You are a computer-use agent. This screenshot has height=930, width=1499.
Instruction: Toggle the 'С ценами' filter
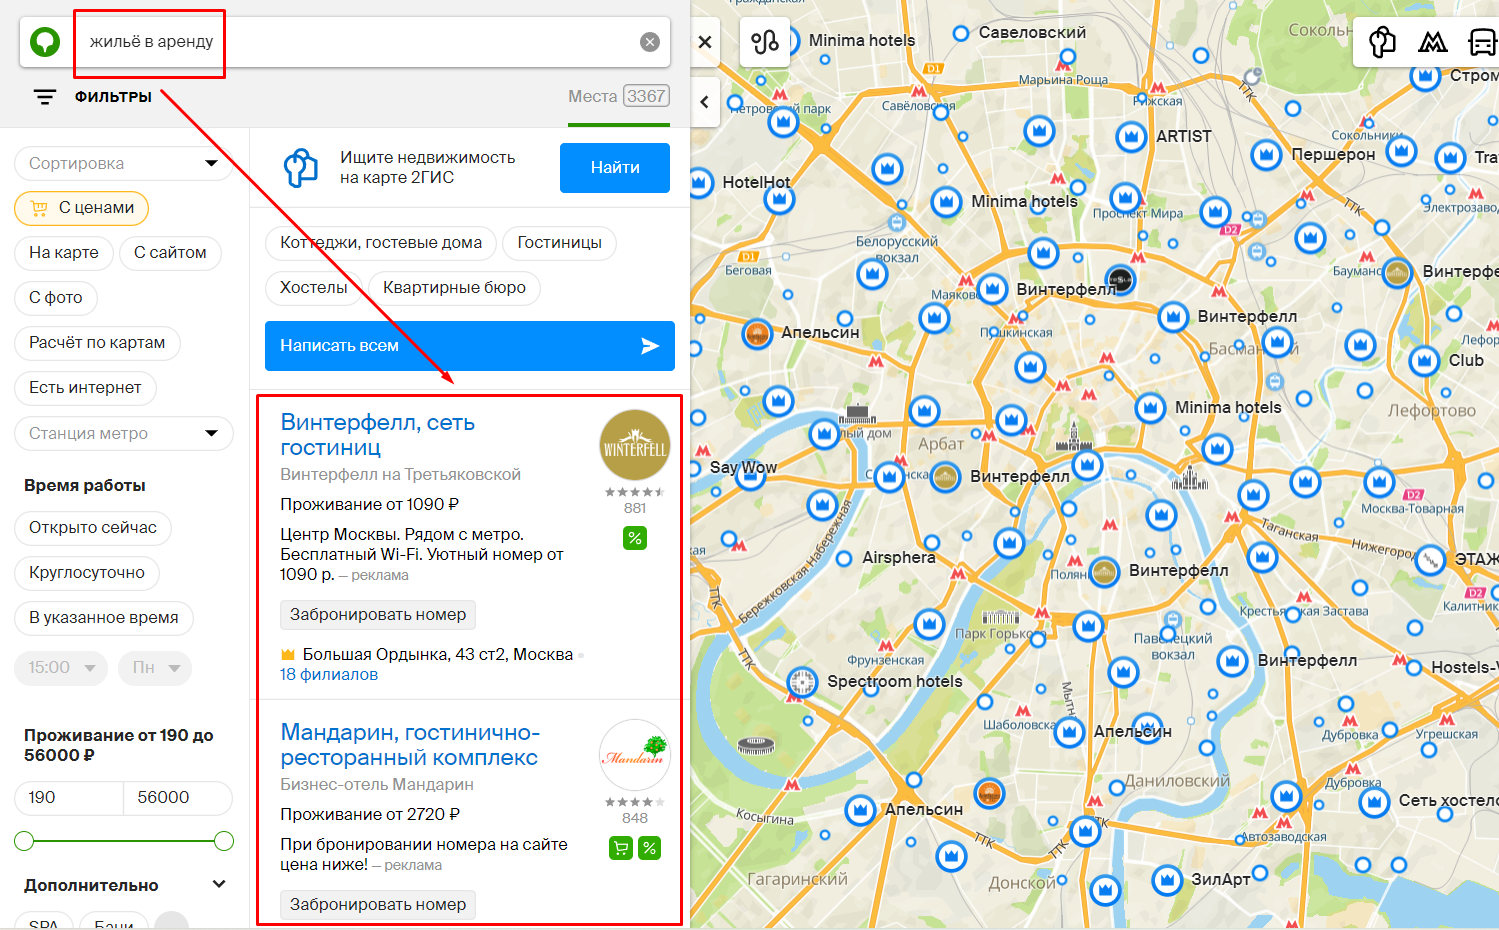(x=81, y=208)
